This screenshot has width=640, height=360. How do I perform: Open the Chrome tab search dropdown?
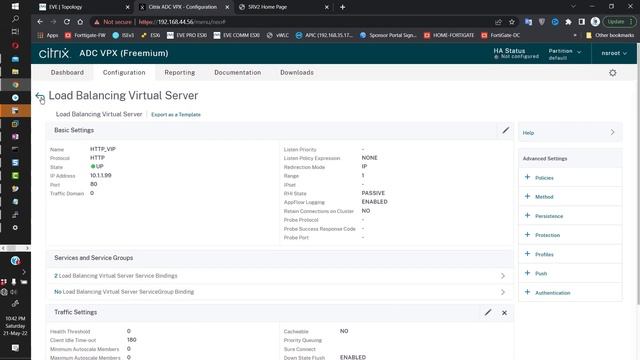tap(573, 7)
